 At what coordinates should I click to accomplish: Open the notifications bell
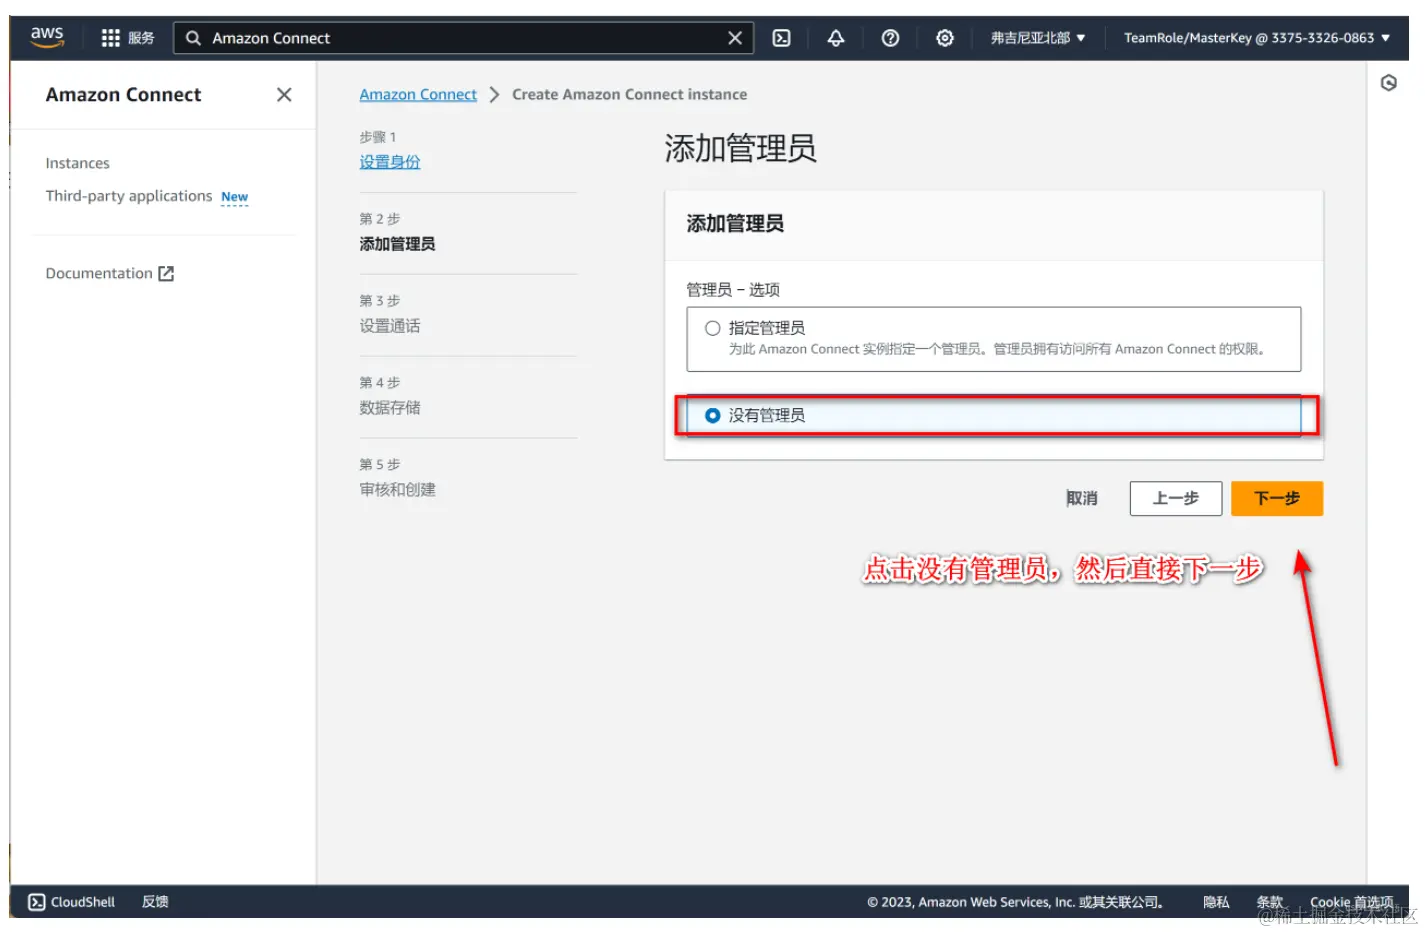pos(836,38)
